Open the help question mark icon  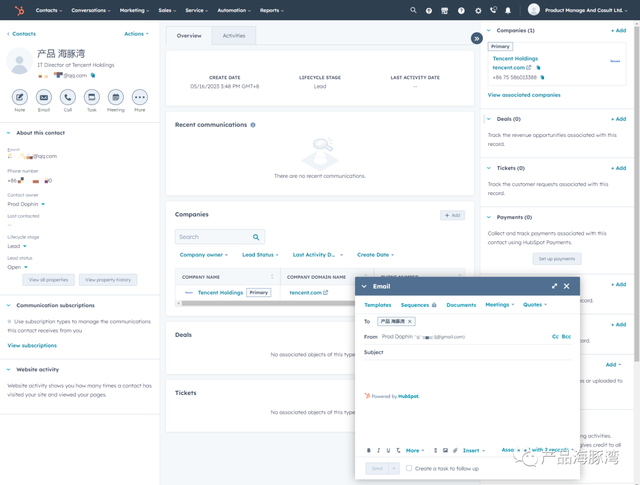tap(461, 11)
